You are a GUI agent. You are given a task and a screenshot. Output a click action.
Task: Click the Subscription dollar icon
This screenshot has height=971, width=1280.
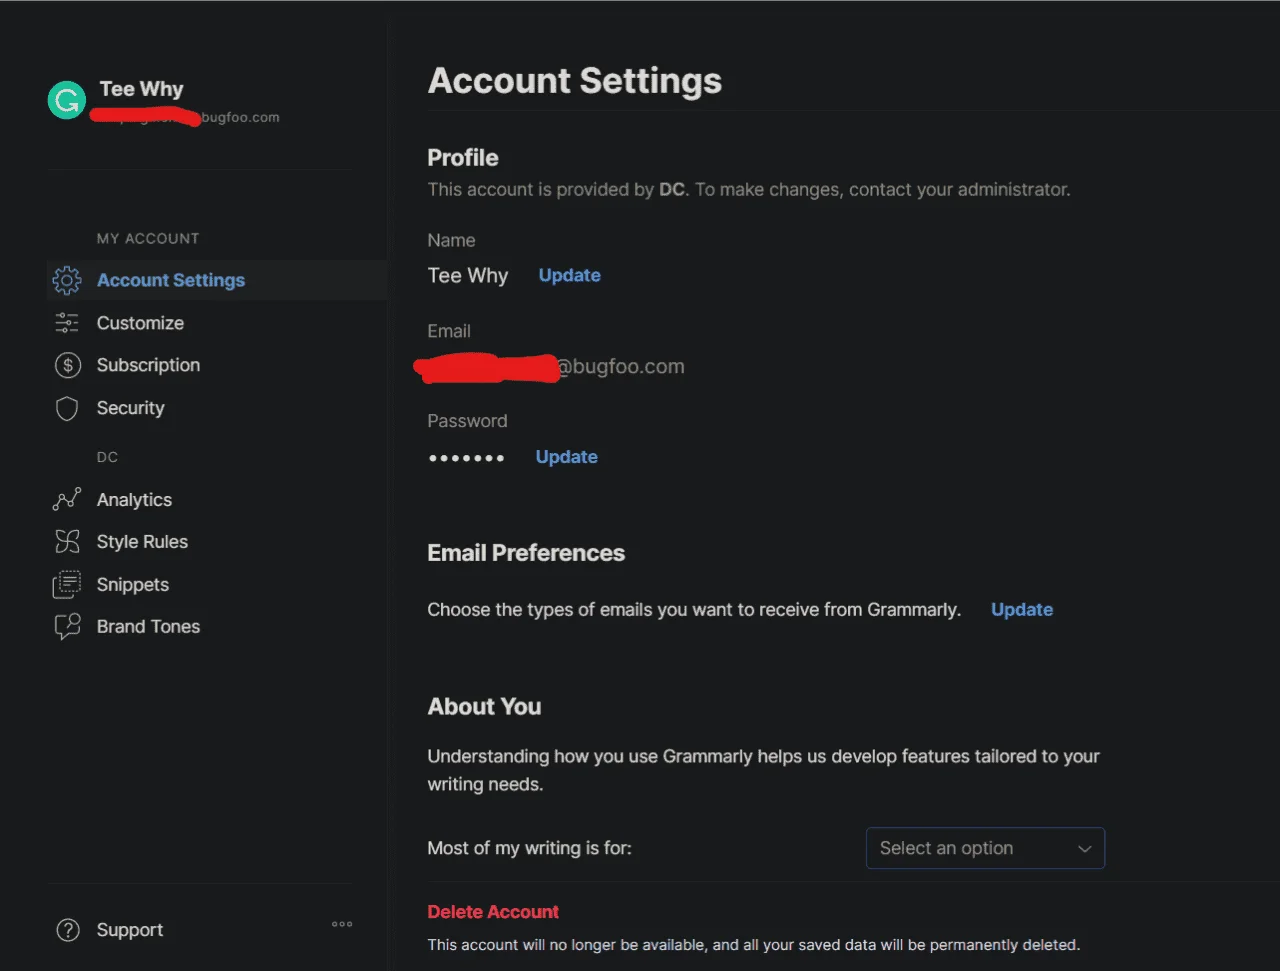click(67, 365)
